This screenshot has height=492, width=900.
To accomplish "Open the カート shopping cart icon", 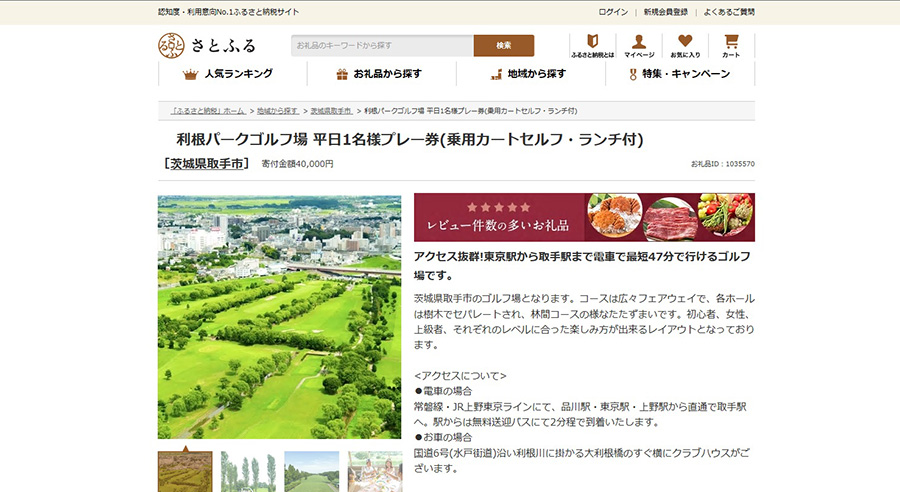I will pos(731,46).
